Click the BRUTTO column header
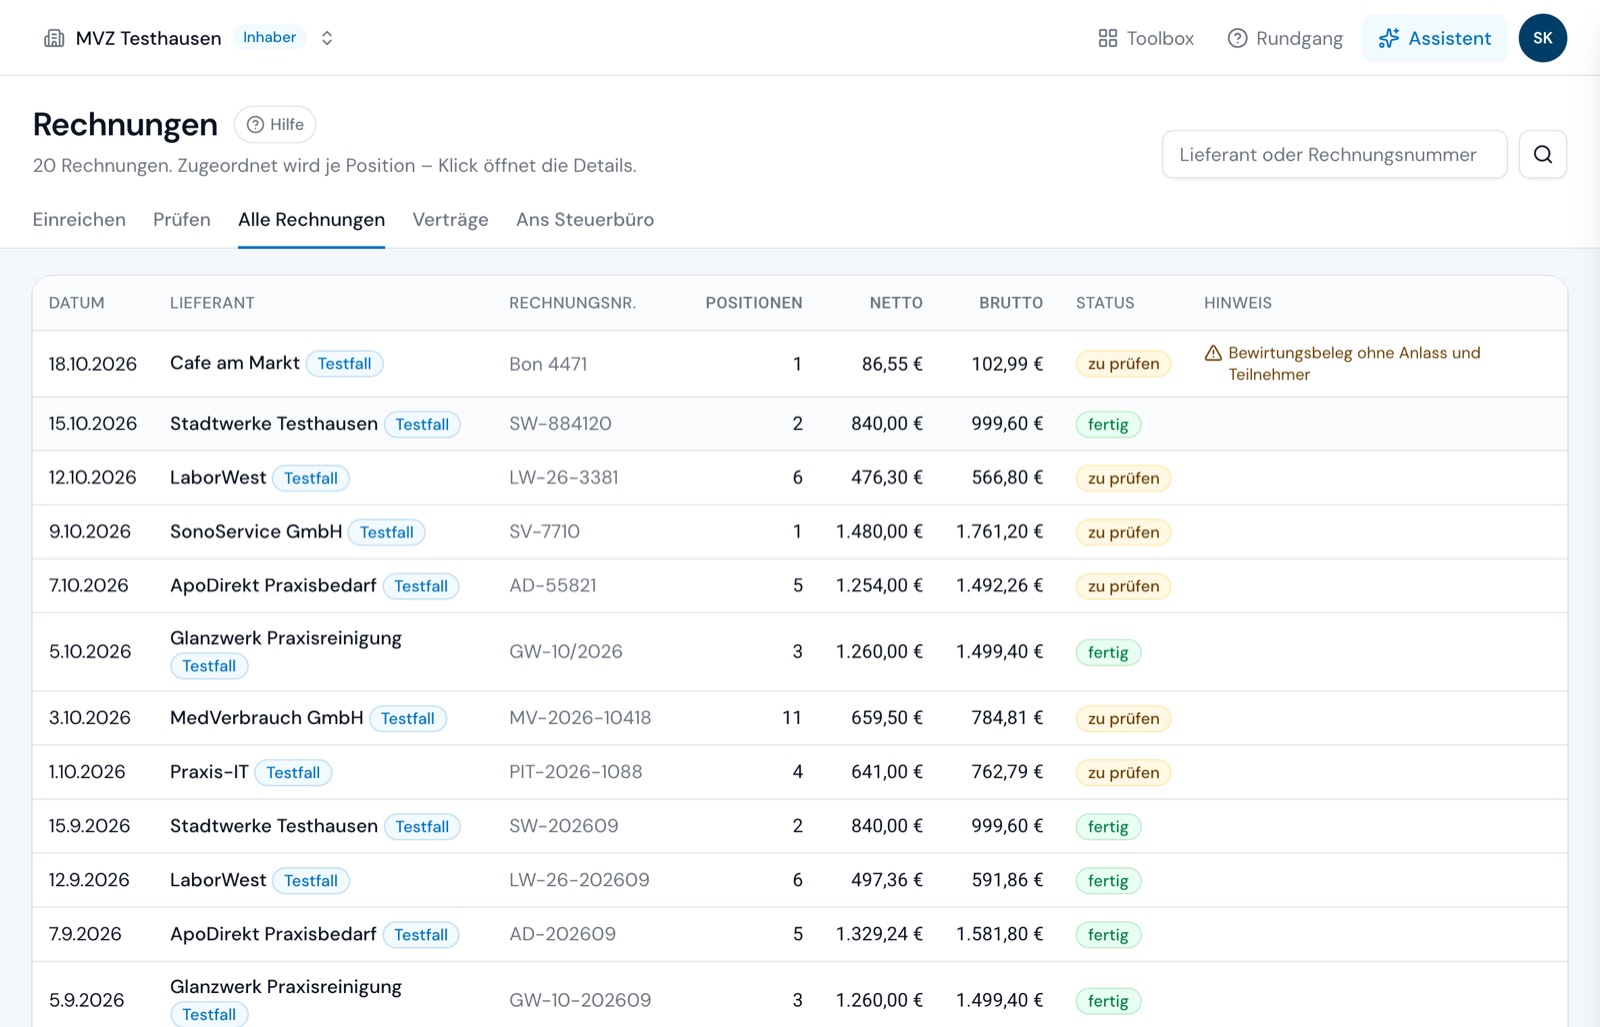This screenshot has width=1600, height=1027. [1010, 303]
